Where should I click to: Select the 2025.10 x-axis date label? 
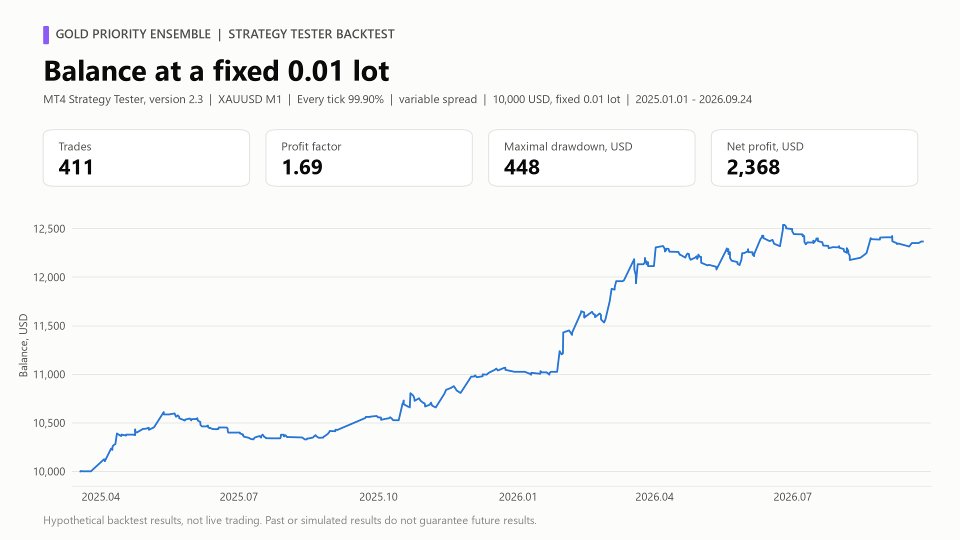click(x=378, y=497)
